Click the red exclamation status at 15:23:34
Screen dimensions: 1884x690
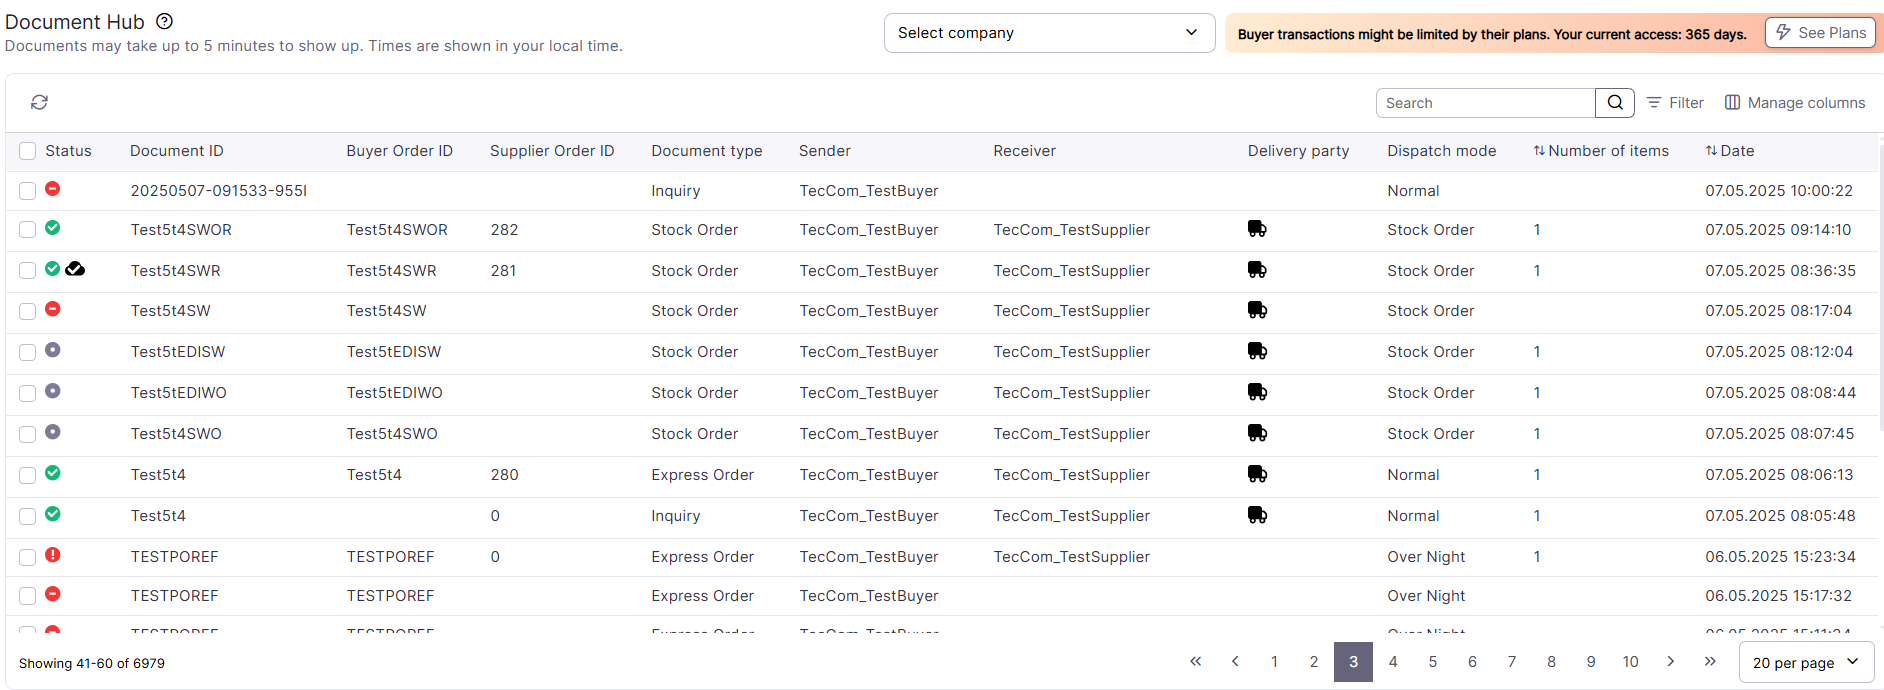click(53, 555)
